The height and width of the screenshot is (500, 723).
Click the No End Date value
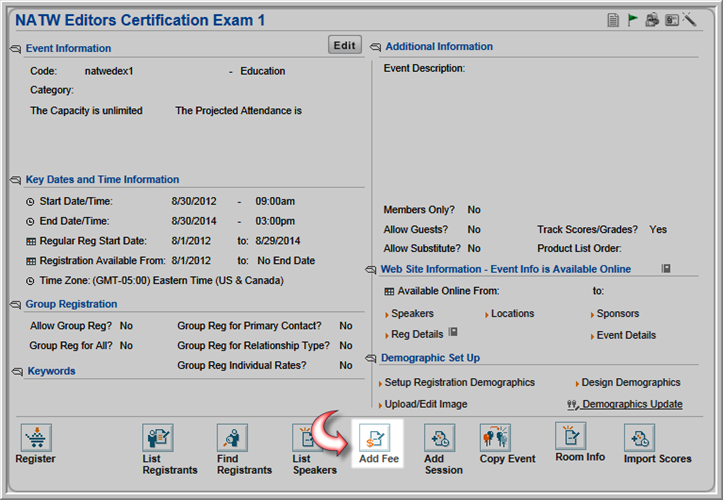point(286,261)
